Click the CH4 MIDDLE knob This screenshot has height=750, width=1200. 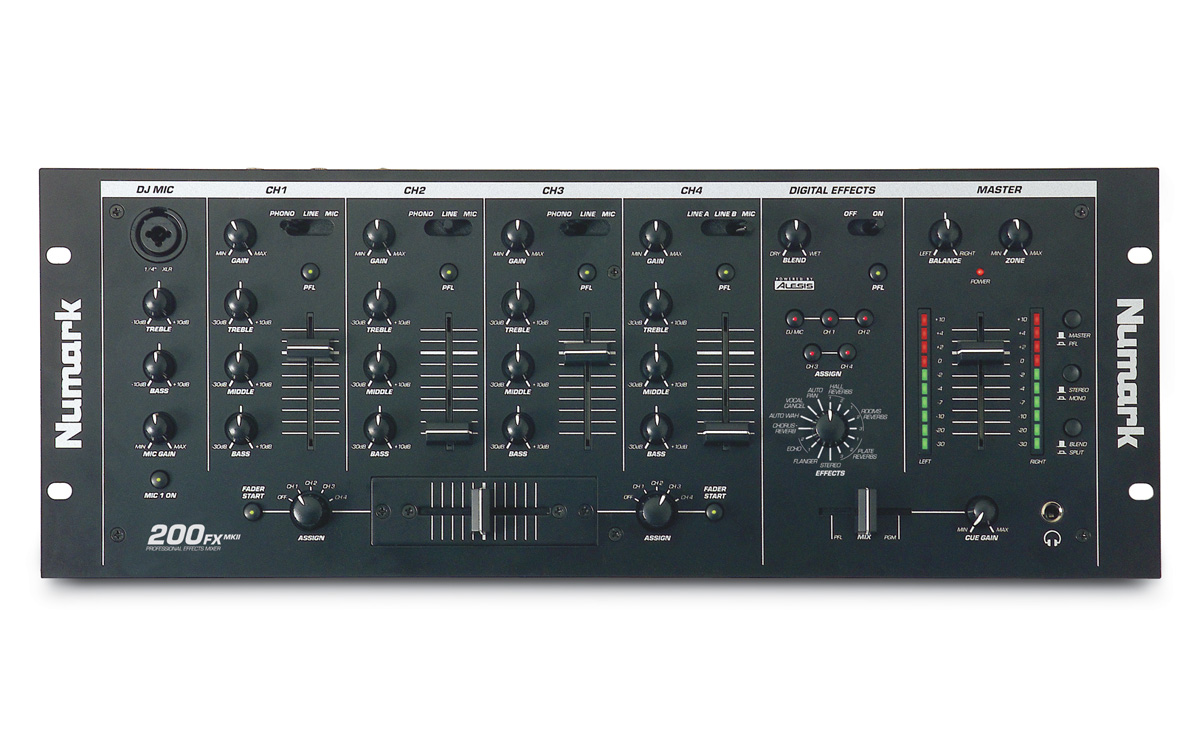(x=656, y=364)
